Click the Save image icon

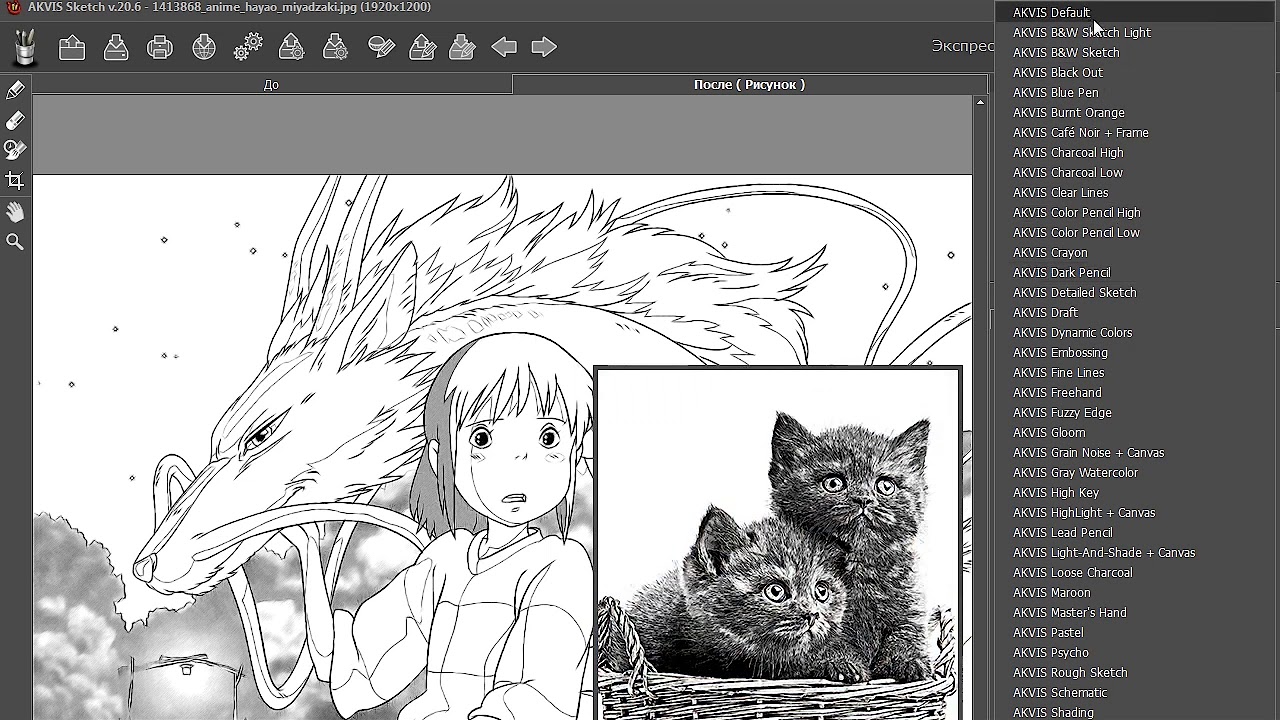pyautogui.click(x=116, y=47)
